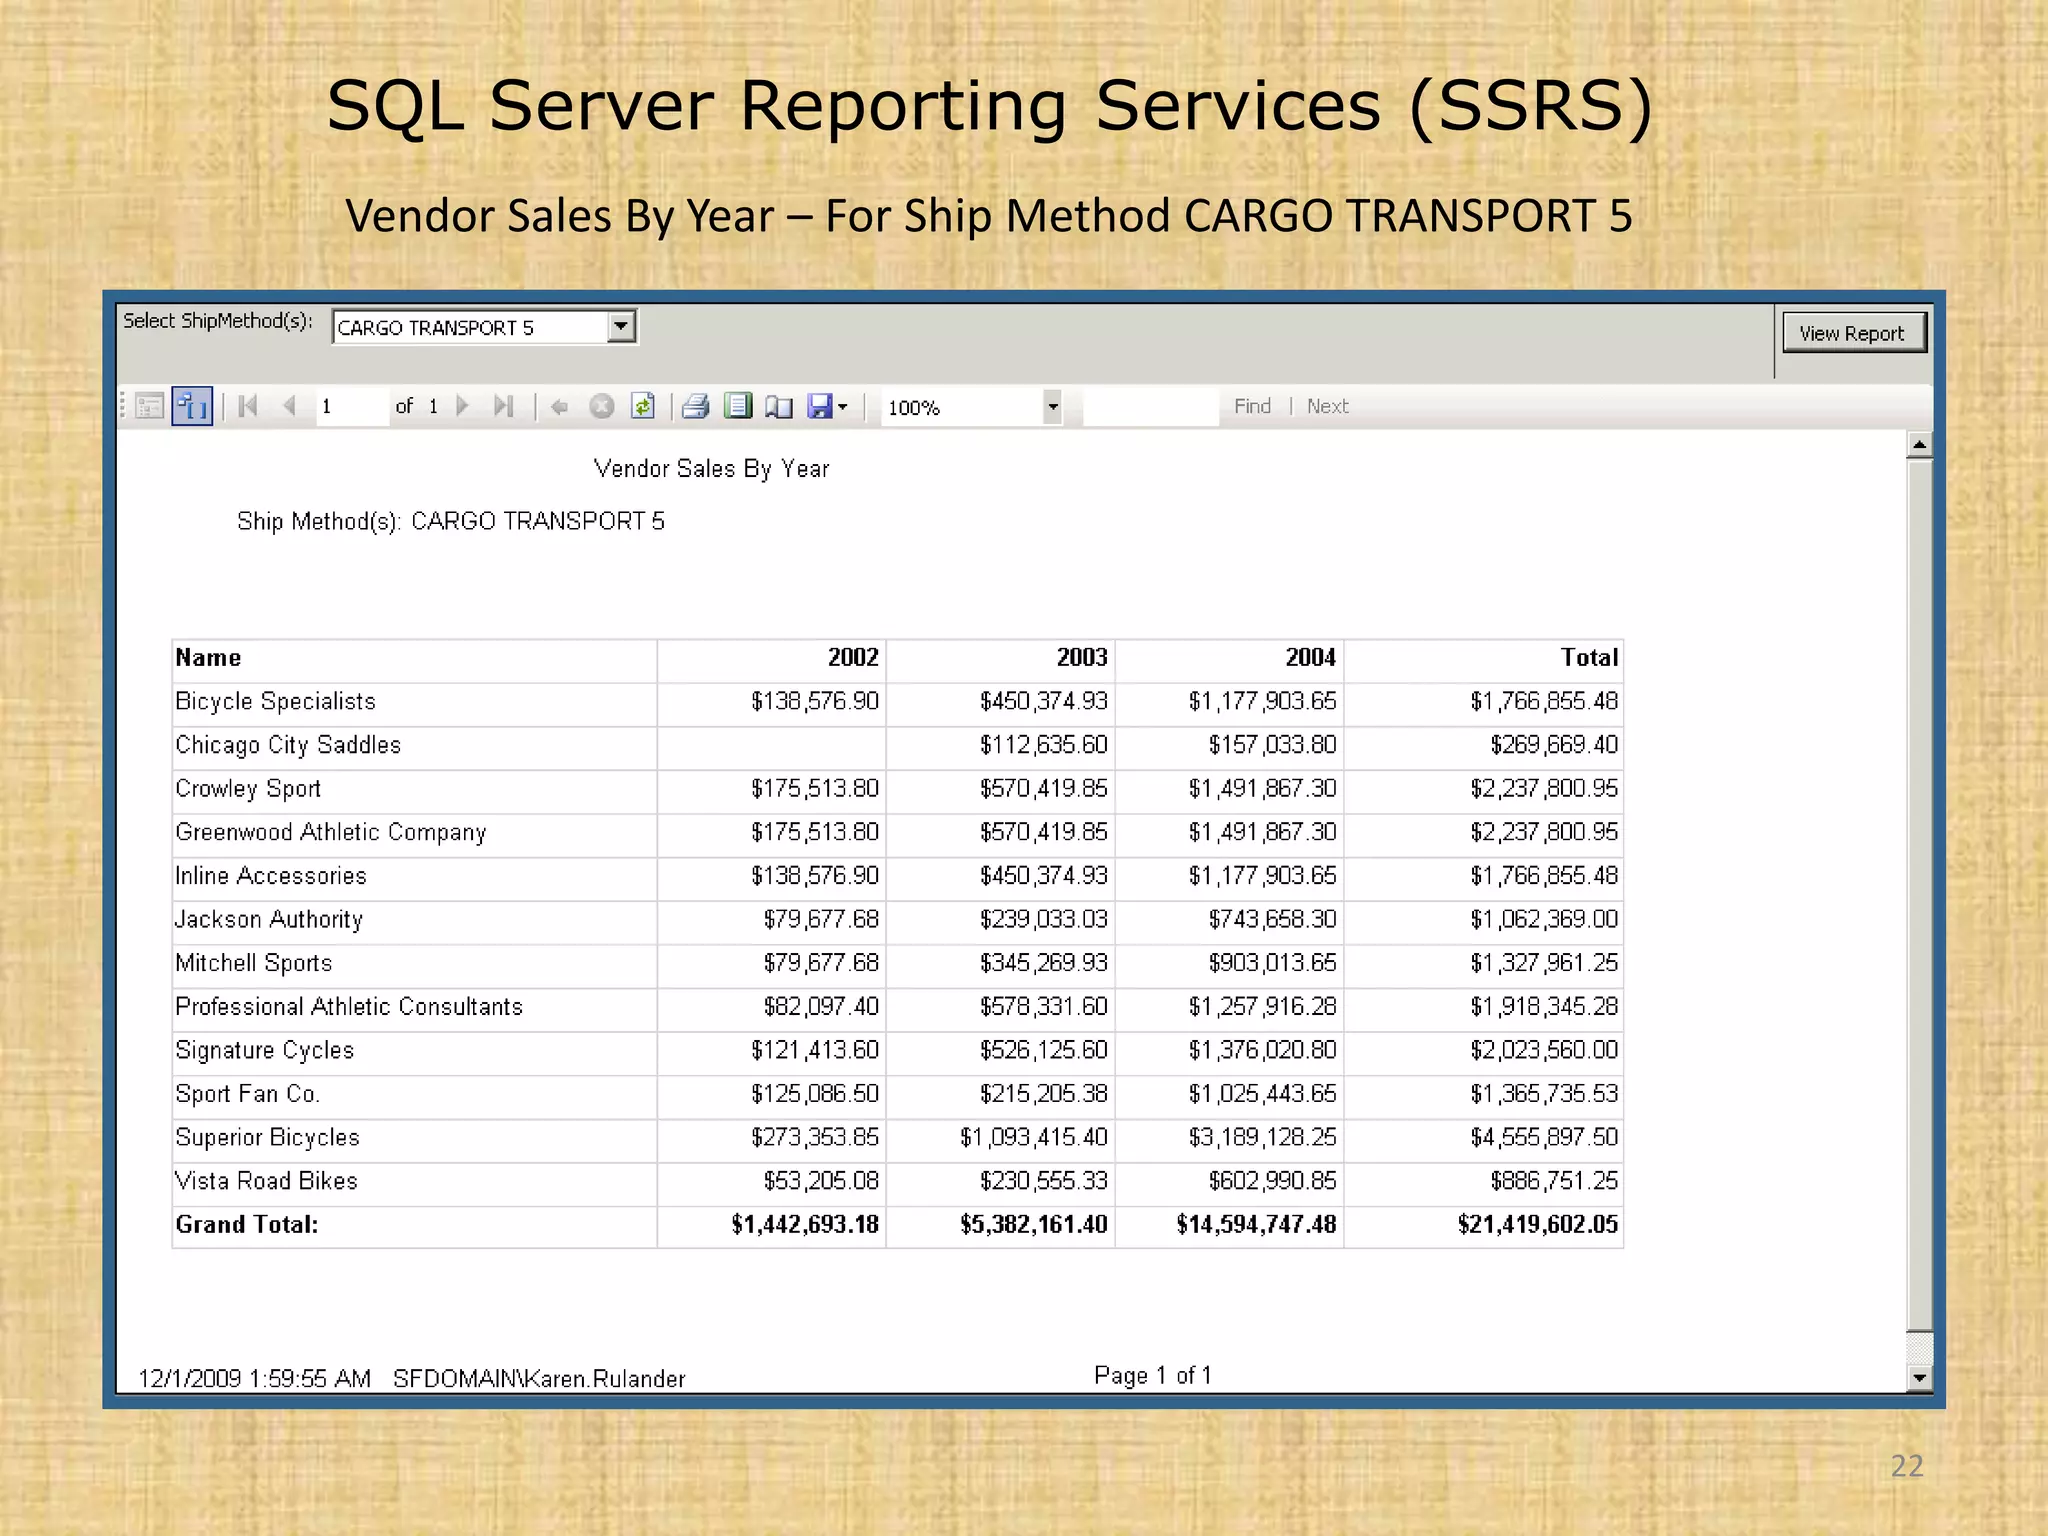Click the Next search link

(1328, 406)
